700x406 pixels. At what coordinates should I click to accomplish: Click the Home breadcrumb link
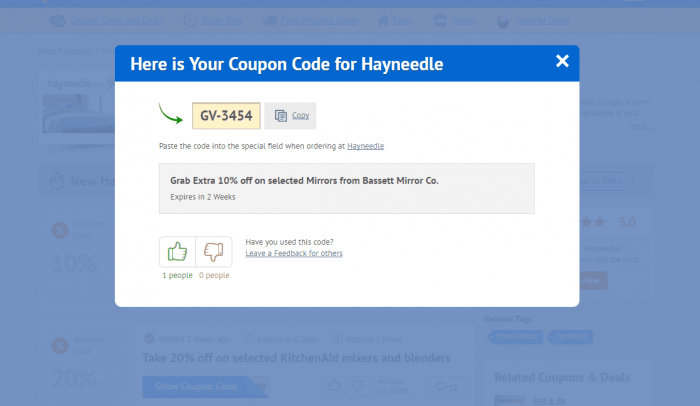47,50
